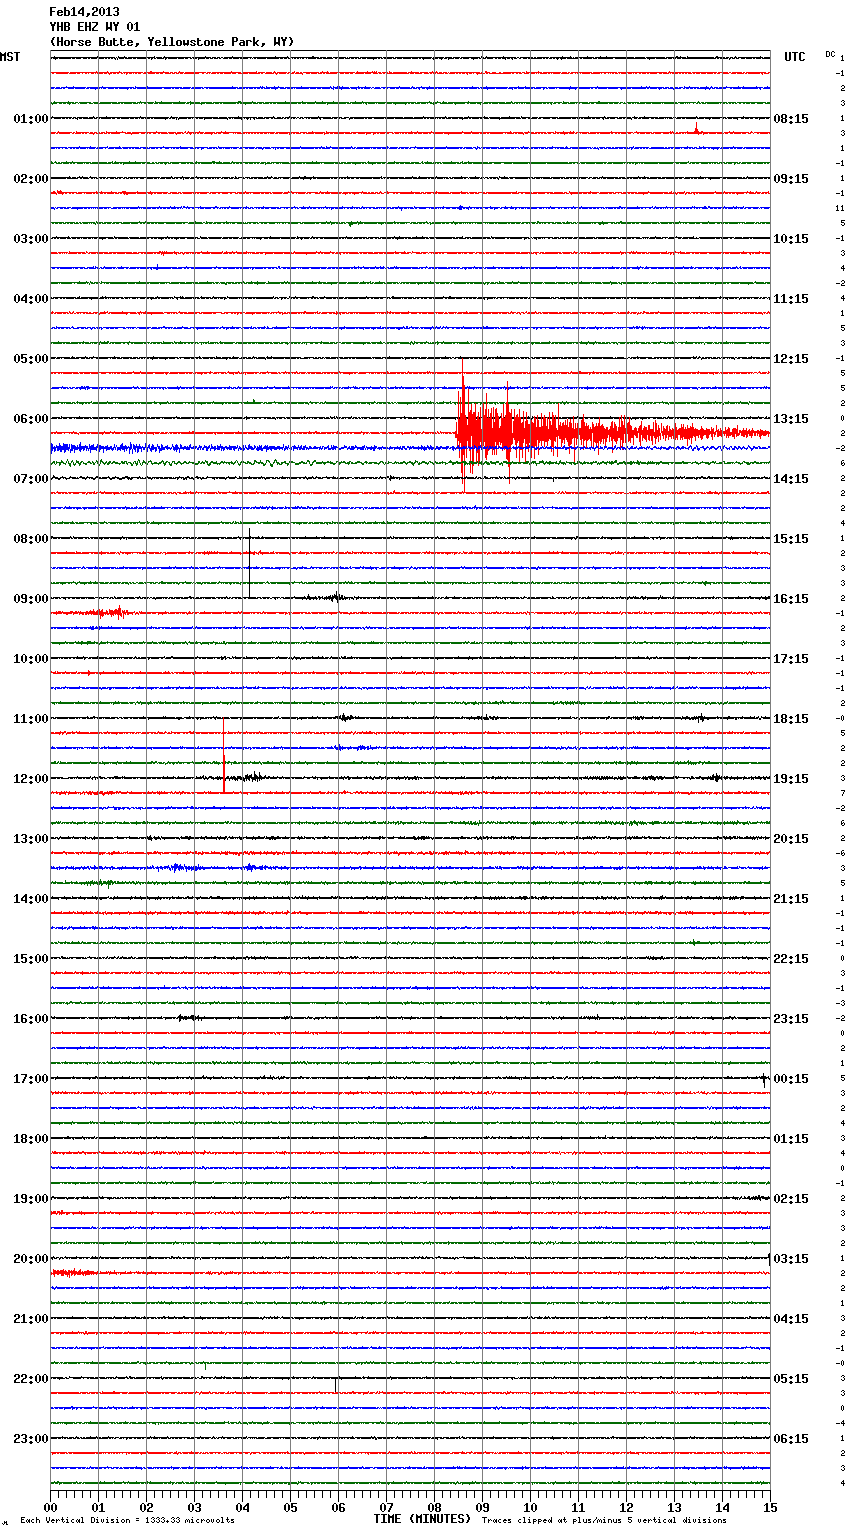Select the station code YHB EHZ WY 01
This screenshot has height=1534, width=850.
[95, 27]
